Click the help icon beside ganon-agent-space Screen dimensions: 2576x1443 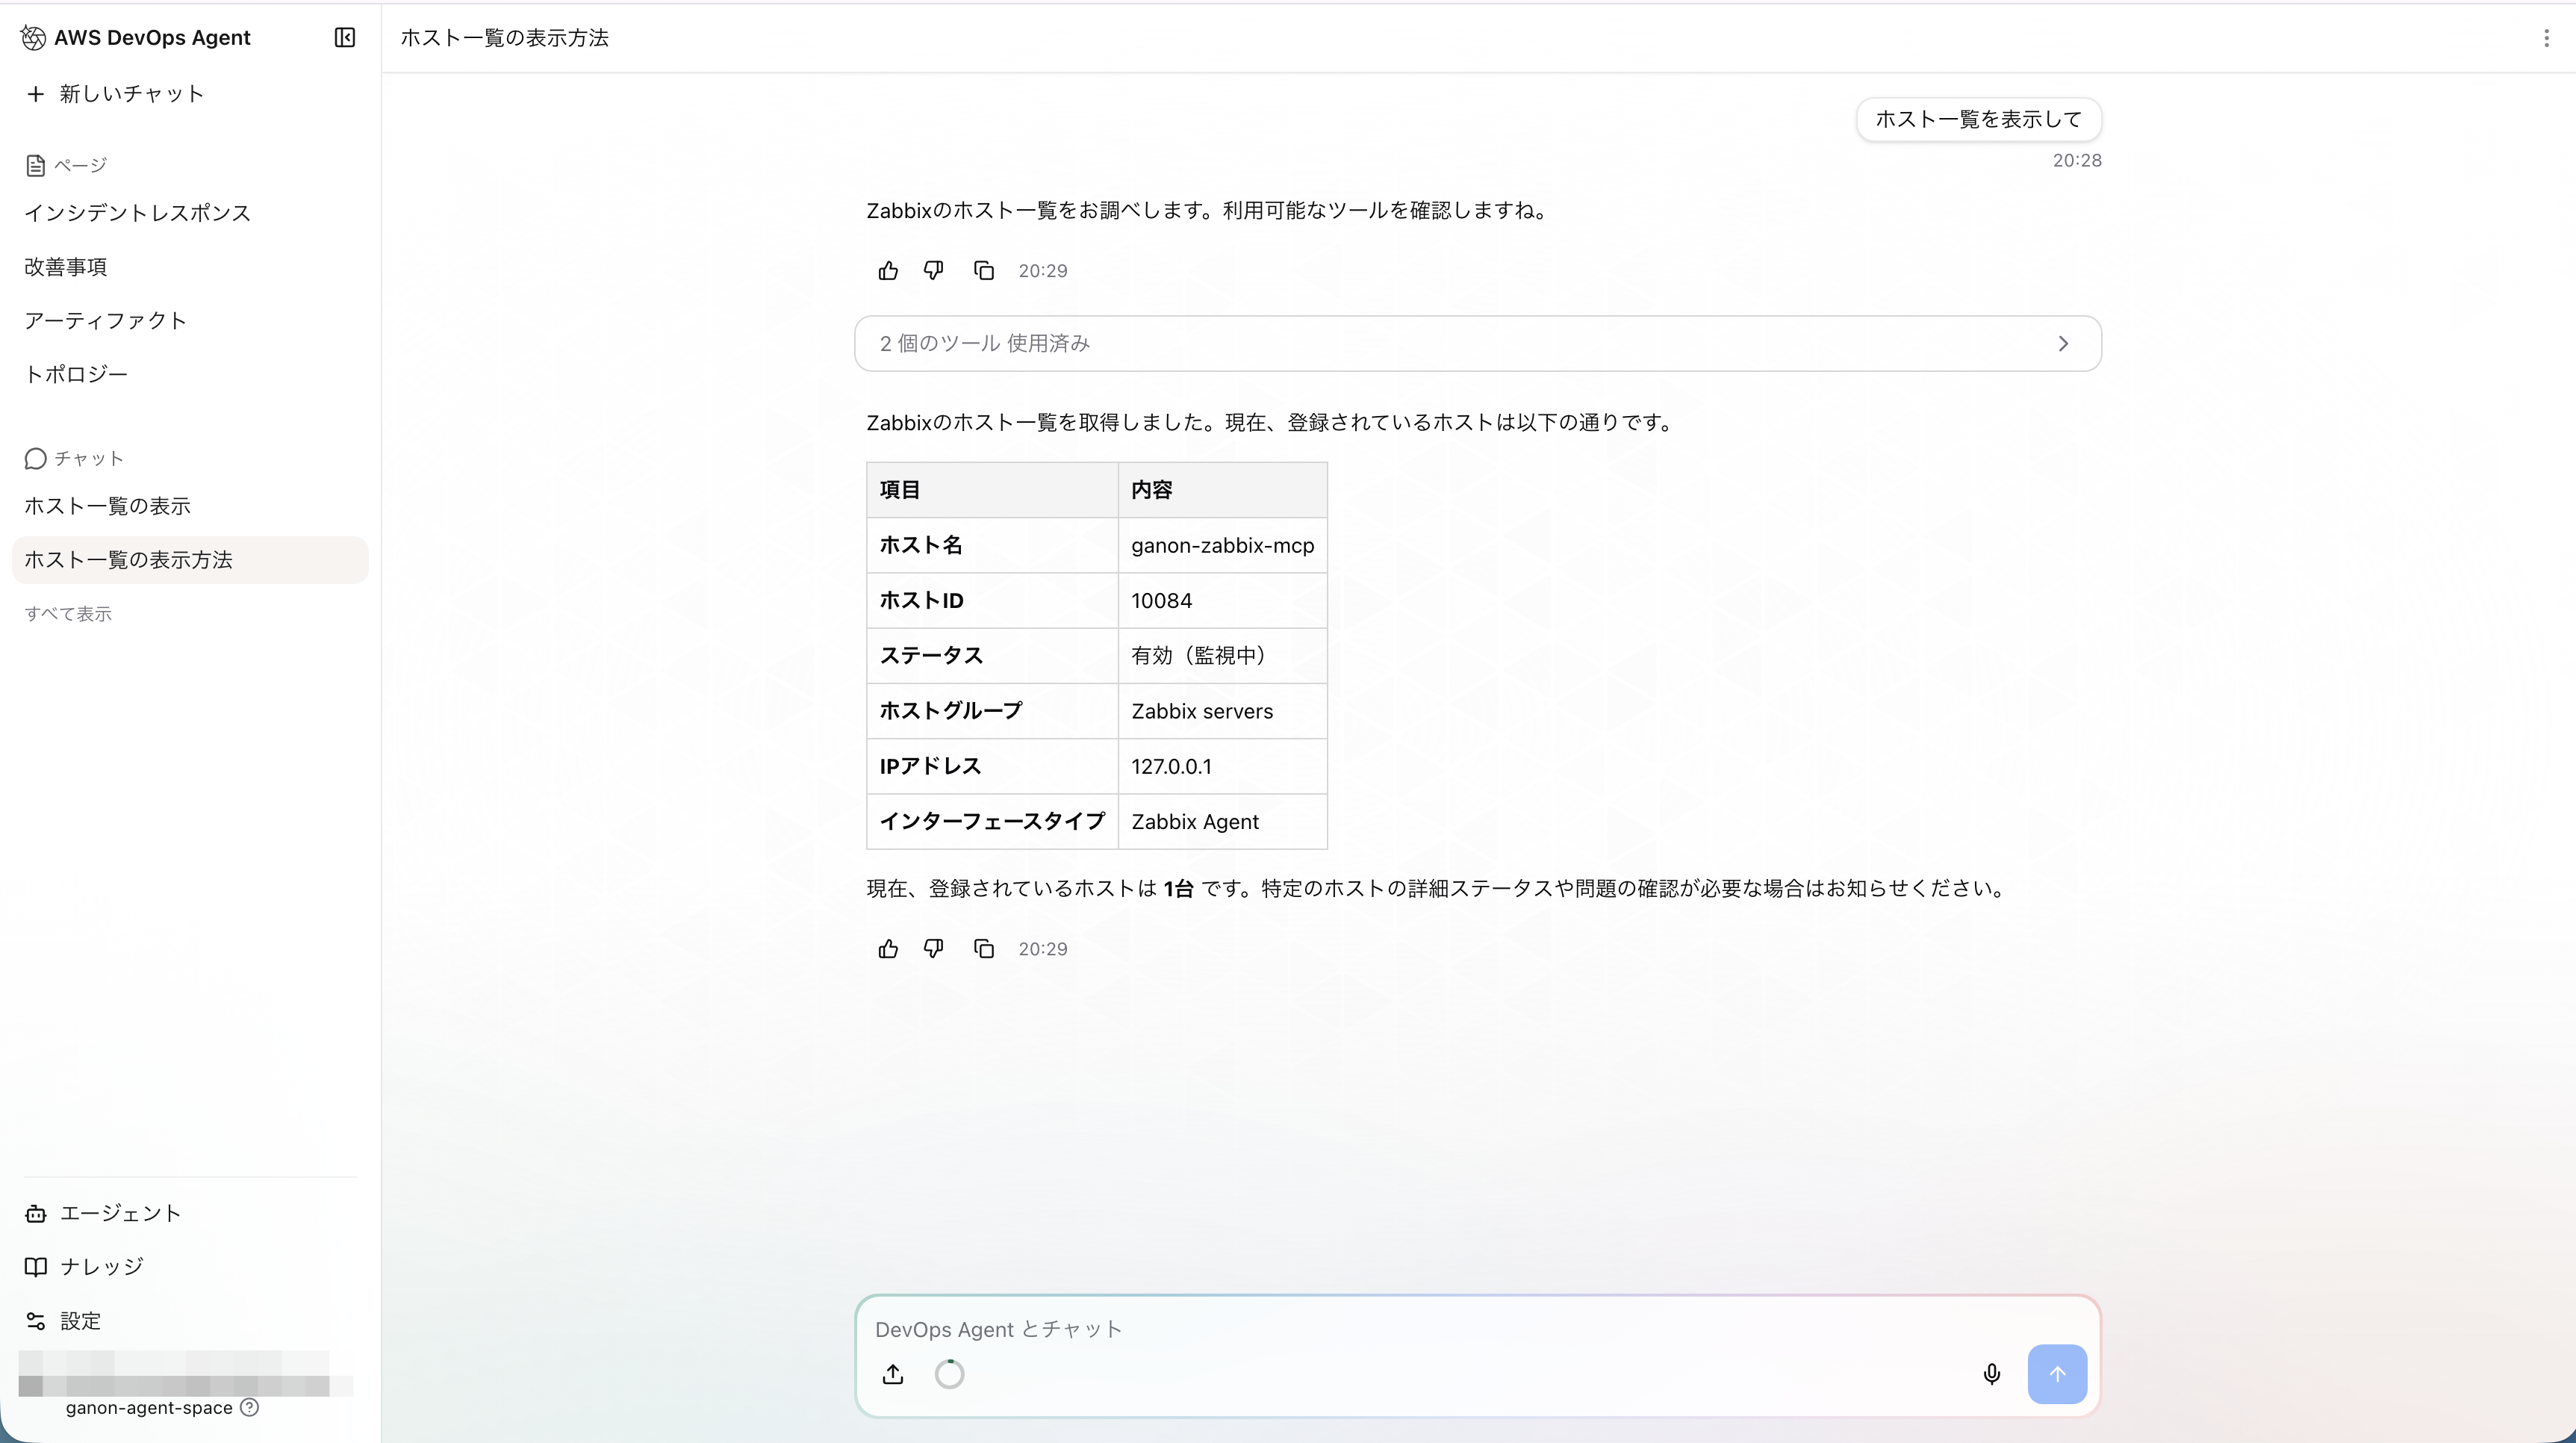pyautogui.click(x=250, y=1408)
